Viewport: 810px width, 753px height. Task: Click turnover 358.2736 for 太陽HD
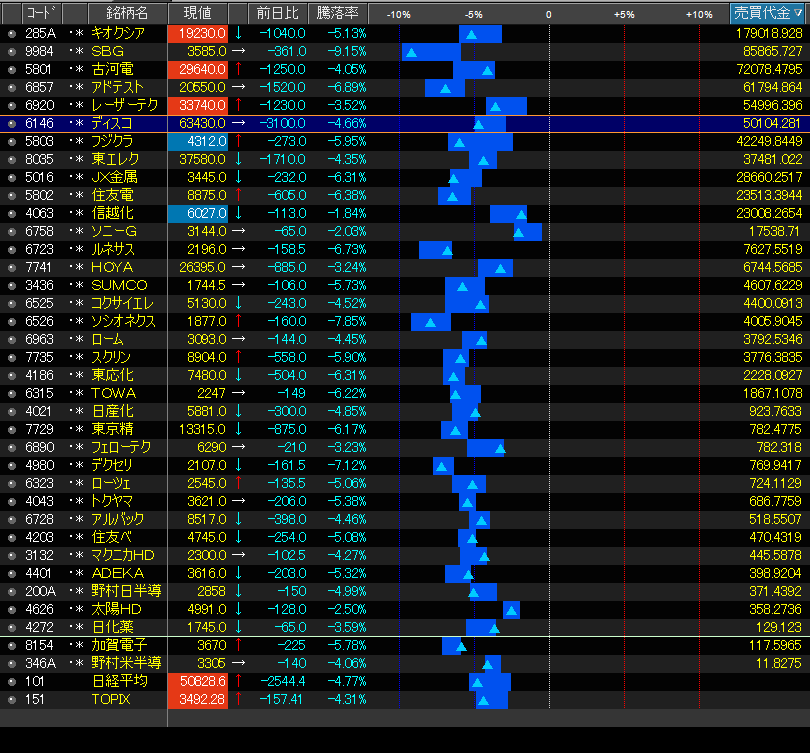776,609
